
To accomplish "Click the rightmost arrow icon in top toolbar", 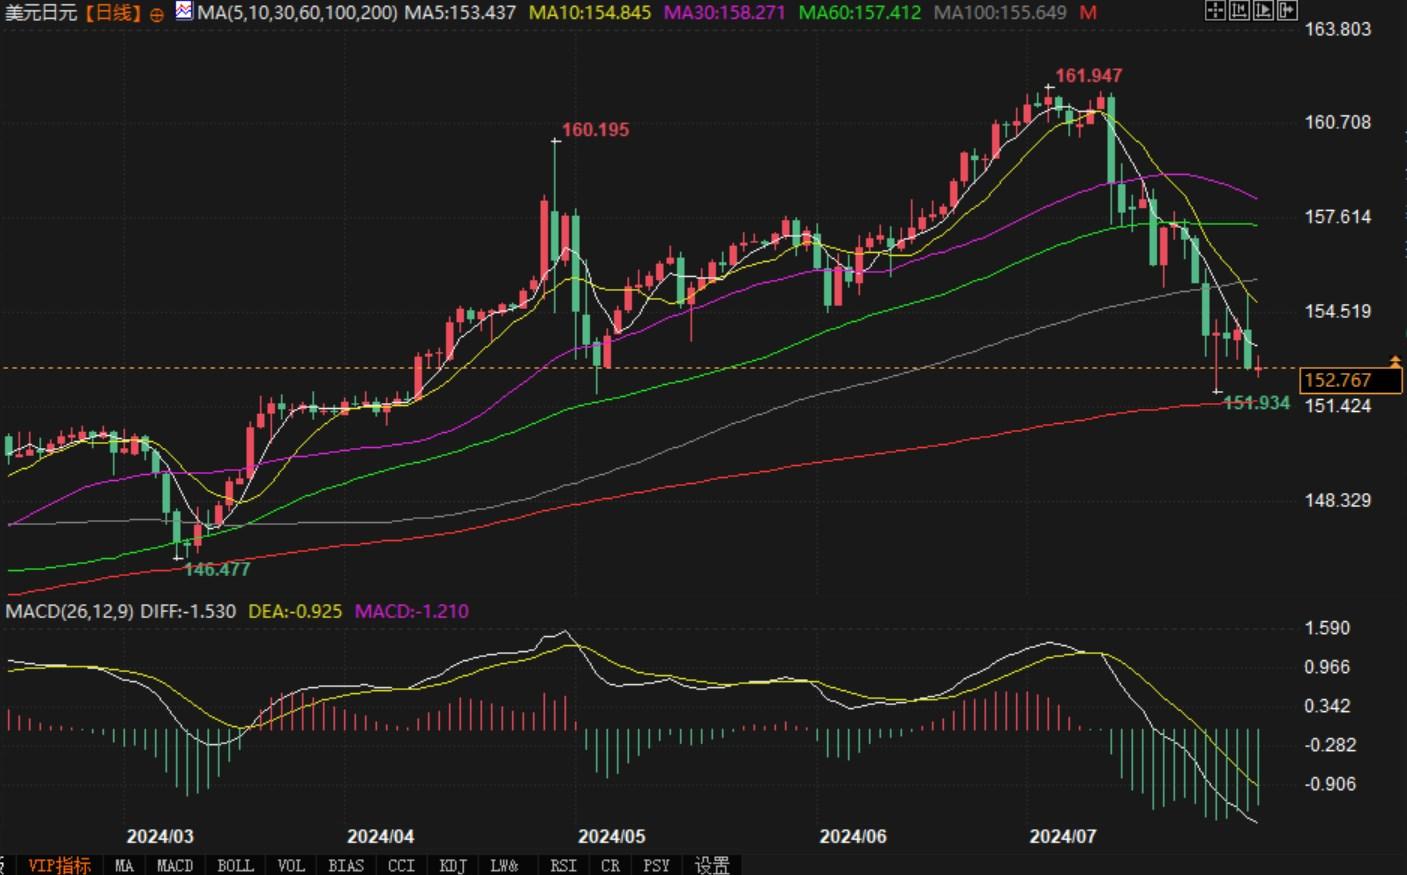I will [1287, 11].
